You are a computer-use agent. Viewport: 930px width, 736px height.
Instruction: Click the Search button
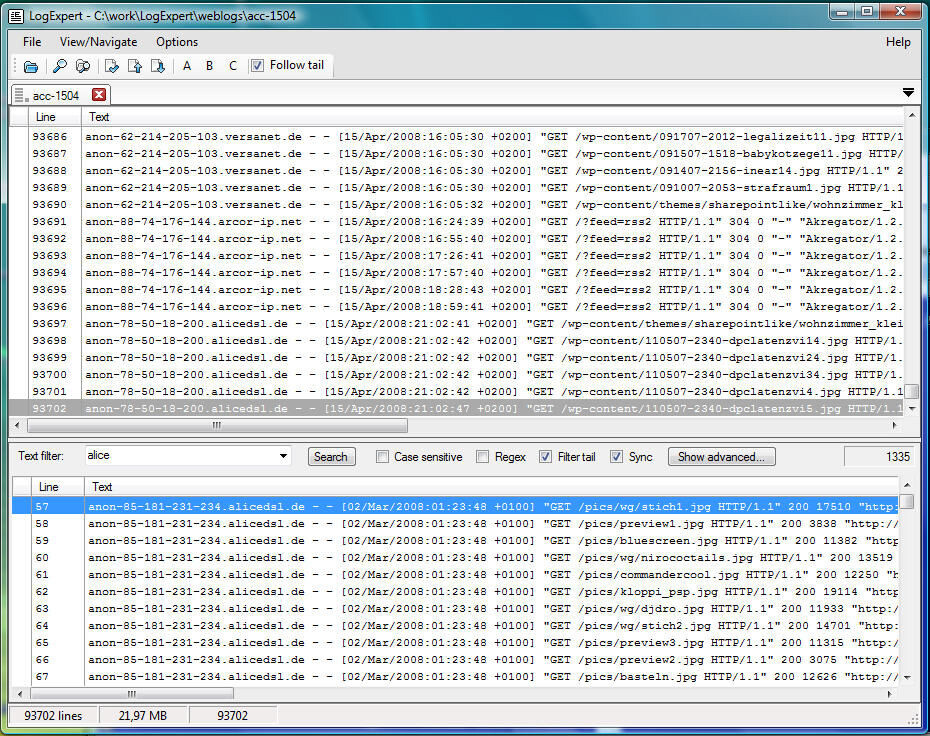pos(331,457)
